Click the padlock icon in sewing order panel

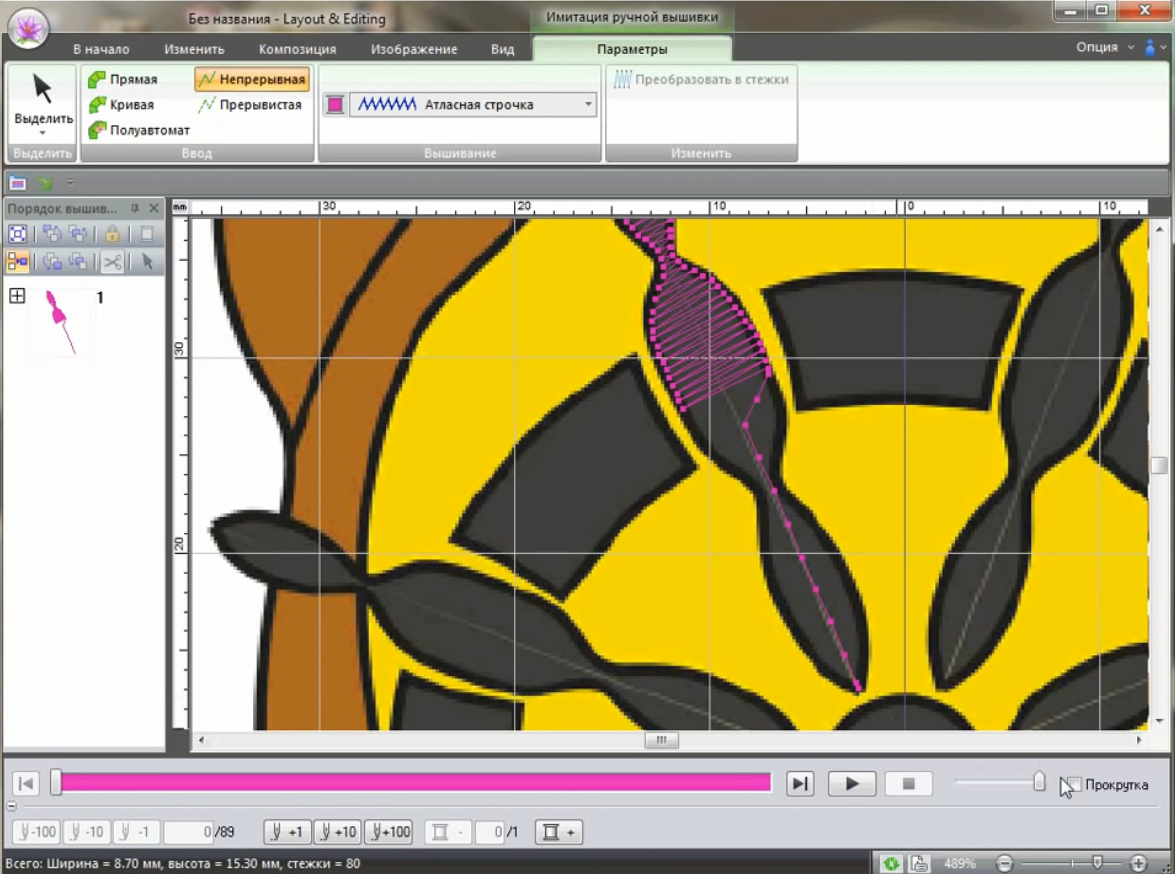(x=112, y=235)
